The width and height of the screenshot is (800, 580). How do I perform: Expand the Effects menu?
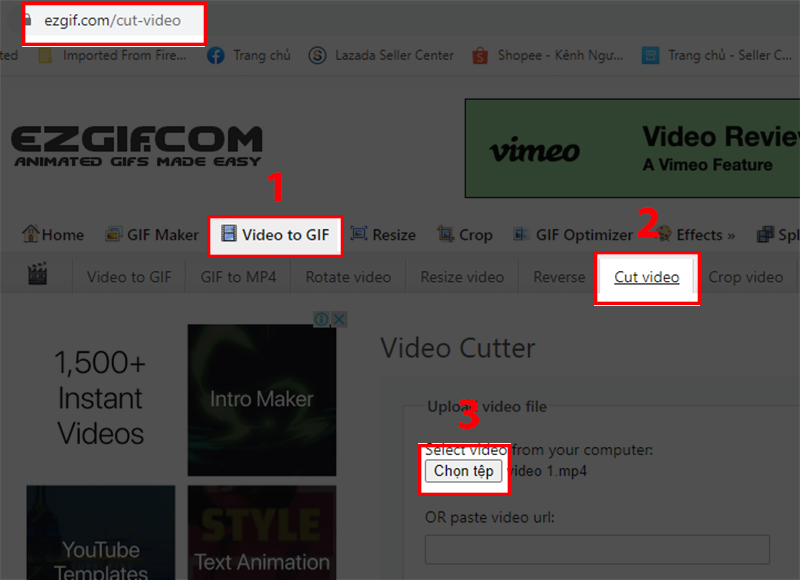point(703,234)
